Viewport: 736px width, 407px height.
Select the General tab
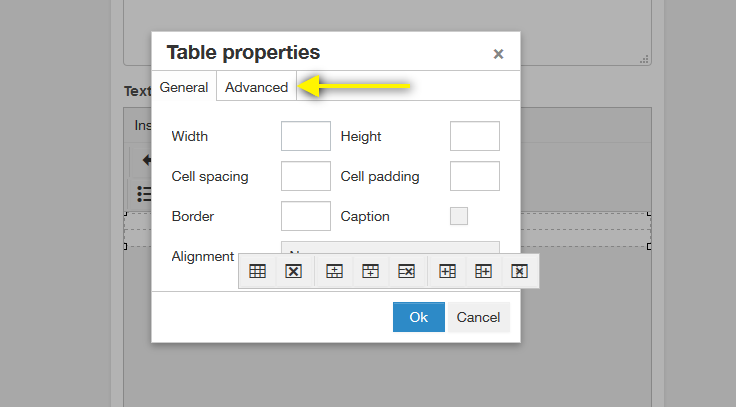[184, 87]
